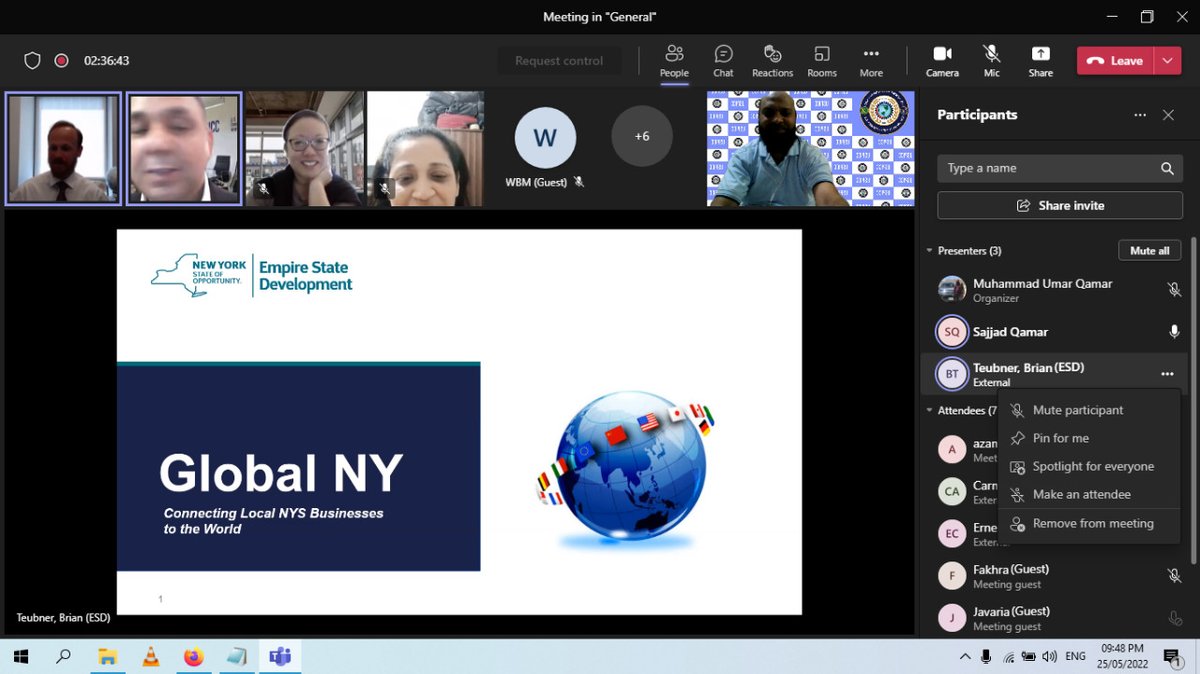
Task: Focus the Type a name search field
Action: [1060, 168]
